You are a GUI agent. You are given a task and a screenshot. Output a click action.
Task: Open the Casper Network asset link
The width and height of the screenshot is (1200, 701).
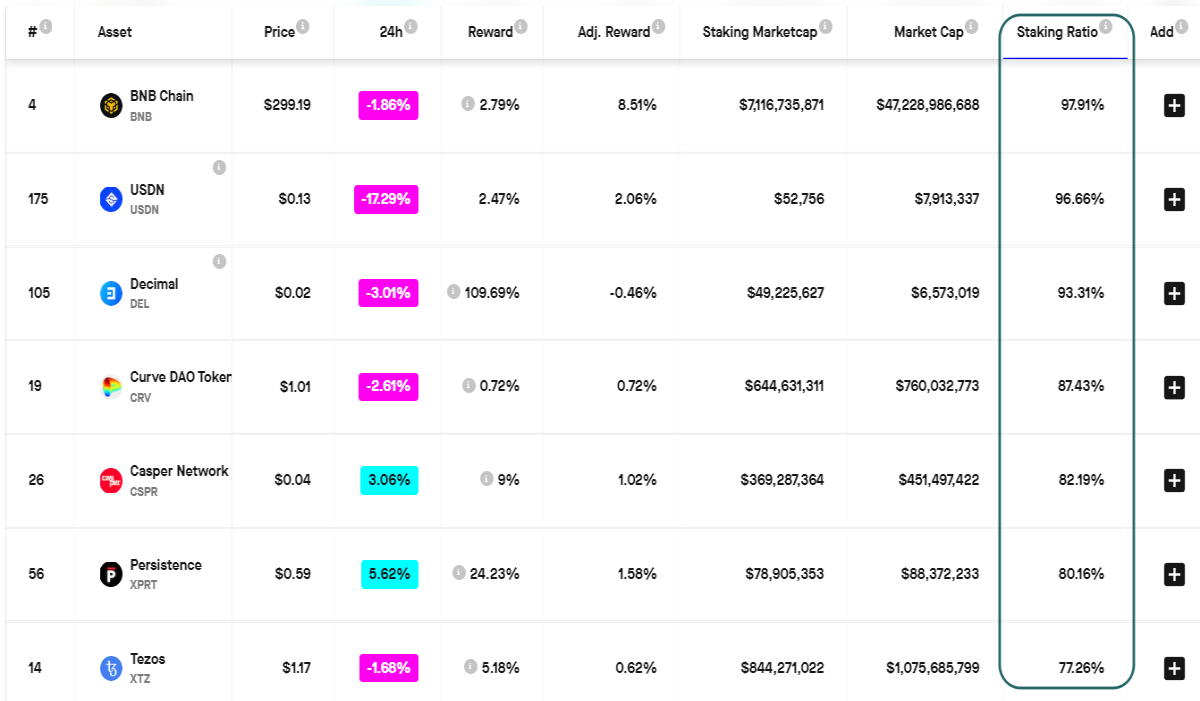click(179, 471)
